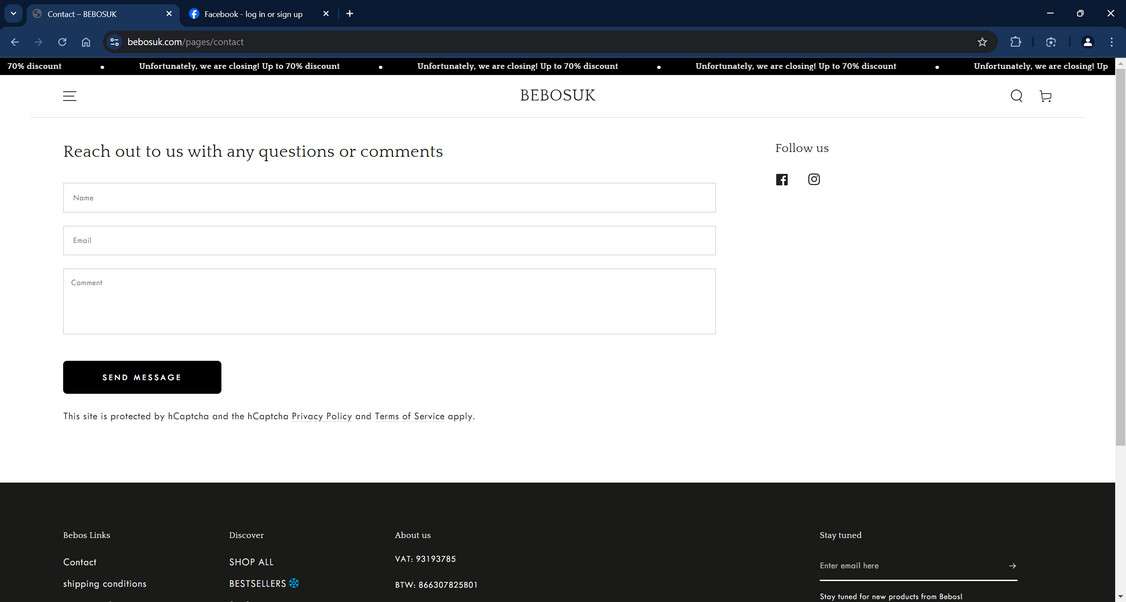Close the Facebook log in tab
The width and height of the screenshot is (1126, 602).
[325, 14]
